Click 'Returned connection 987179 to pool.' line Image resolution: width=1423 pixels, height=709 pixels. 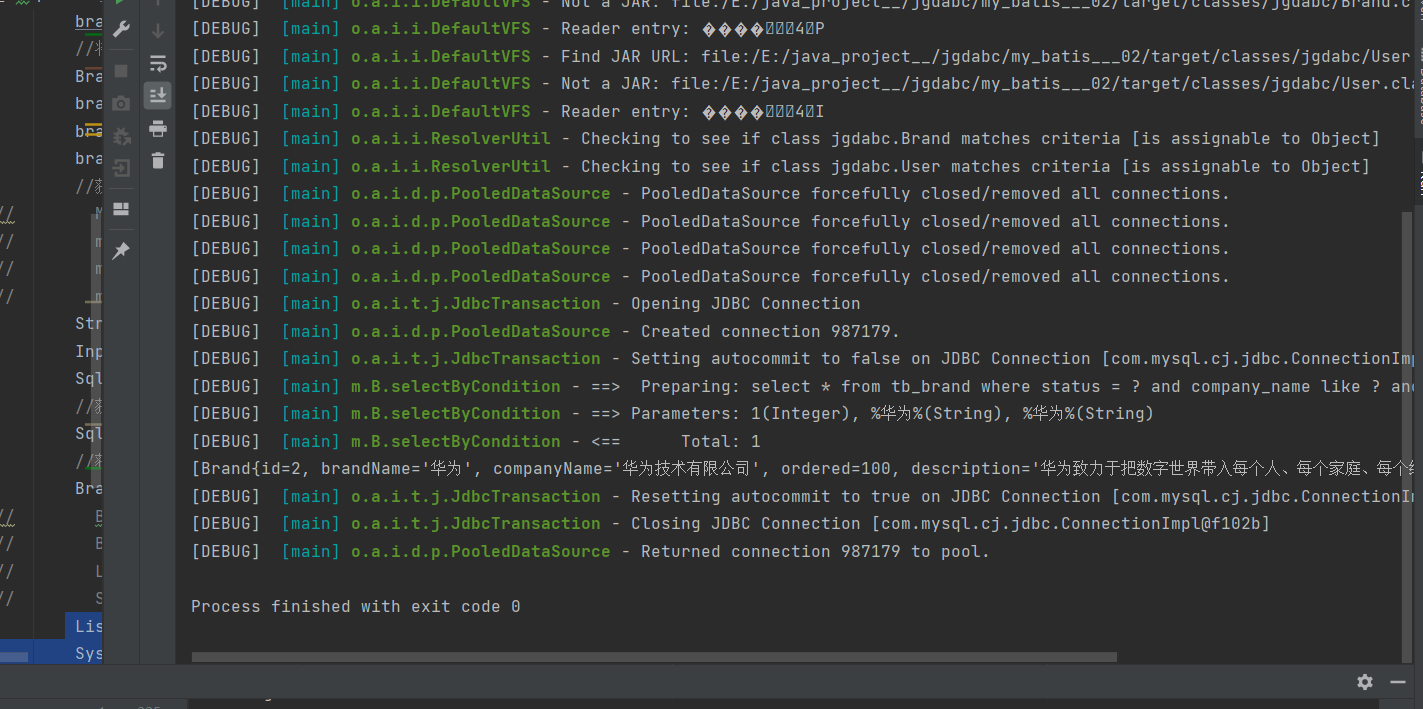pyautogui.click(x=590, y=551)
